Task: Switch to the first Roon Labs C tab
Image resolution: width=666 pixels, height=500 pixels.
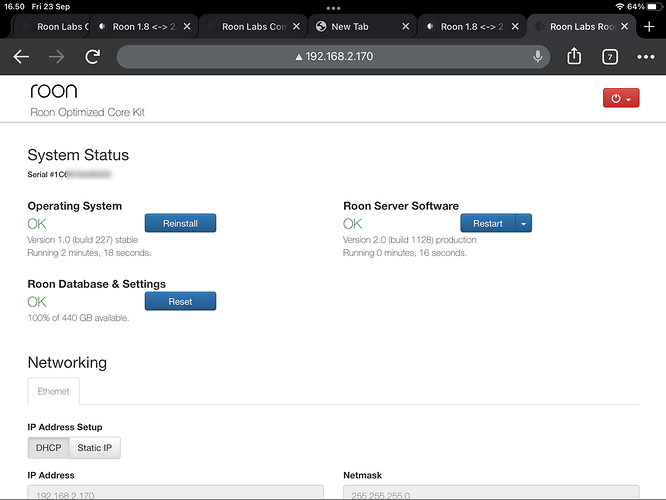Action: pyautogui.click(x=51, y=27)
